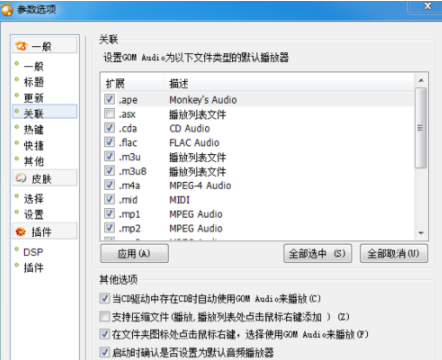This screenshot has height=360, width=442.
Task: Uncheck the .mid extension checkbox
Action: click(x=109, y=199)
